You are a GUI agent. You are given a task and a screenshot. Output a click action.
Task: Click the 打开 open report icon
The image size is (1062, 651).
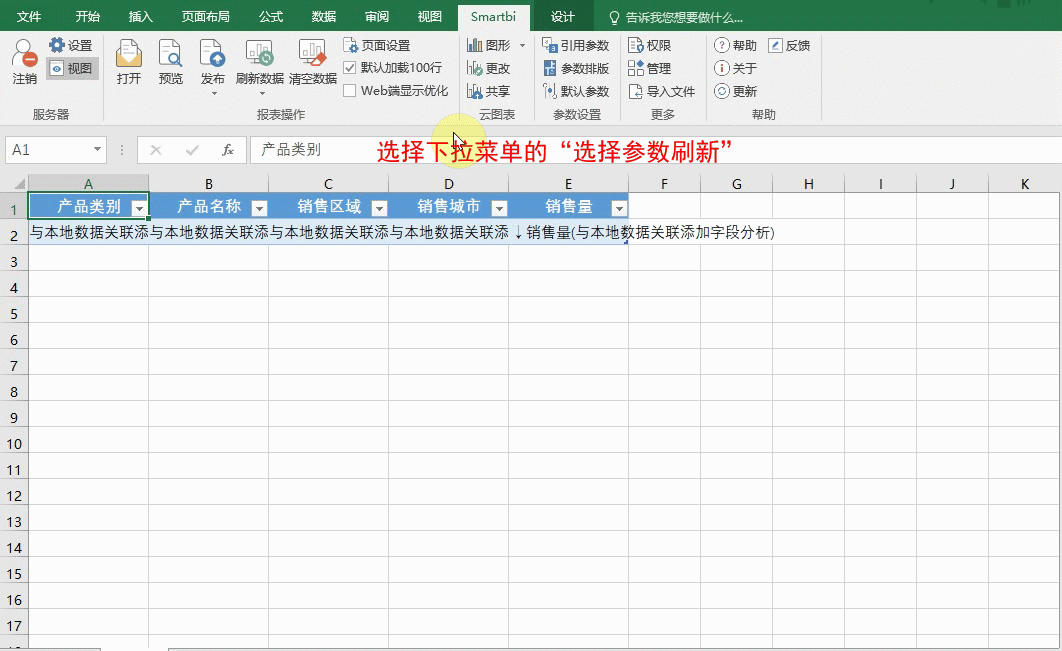point(129,54)
